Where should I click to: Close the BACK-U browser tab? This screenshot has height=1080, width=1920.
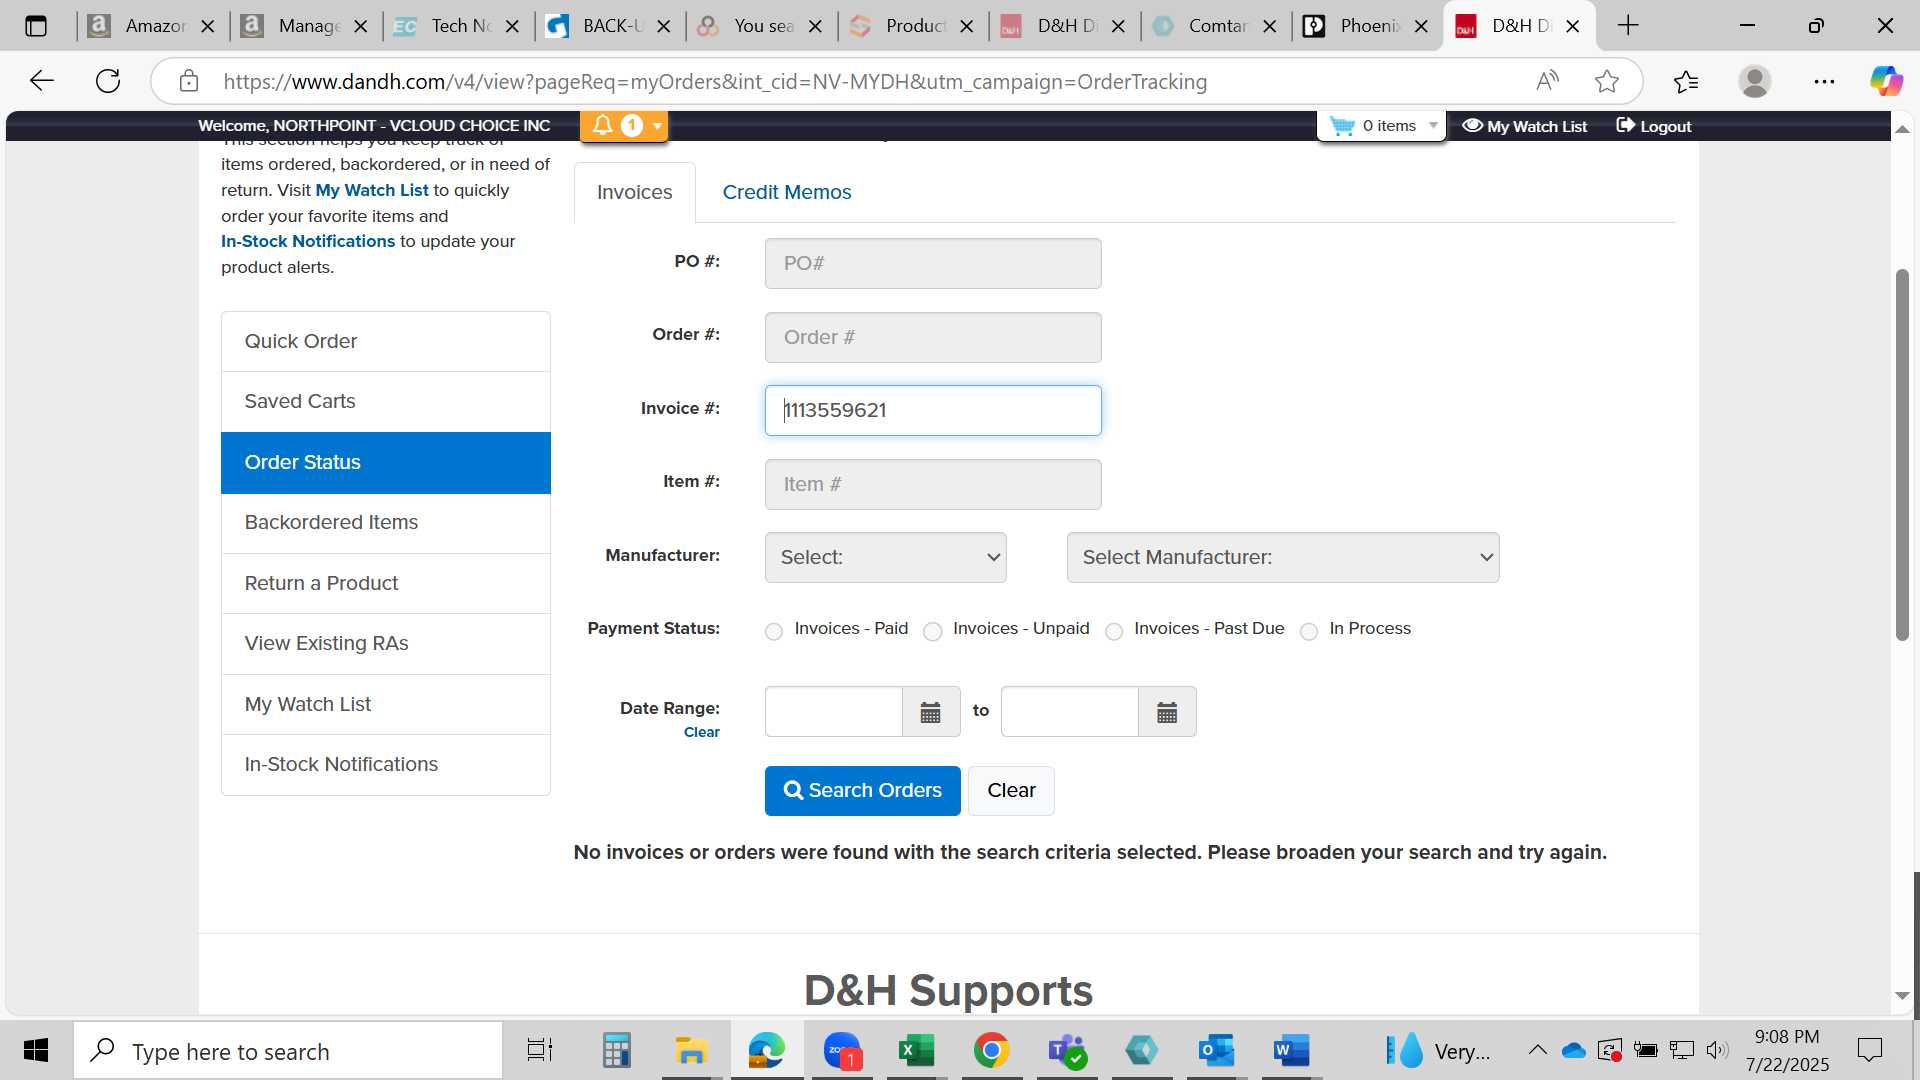663,26
